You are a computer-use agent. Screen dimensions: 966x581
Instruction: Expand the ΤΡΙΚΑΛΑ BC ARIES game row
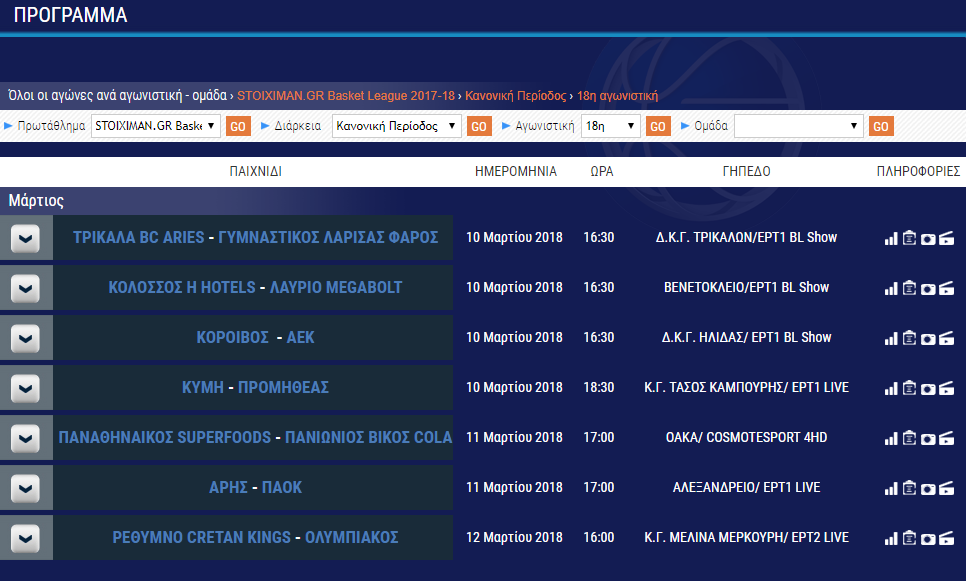(x=25, y=238)
